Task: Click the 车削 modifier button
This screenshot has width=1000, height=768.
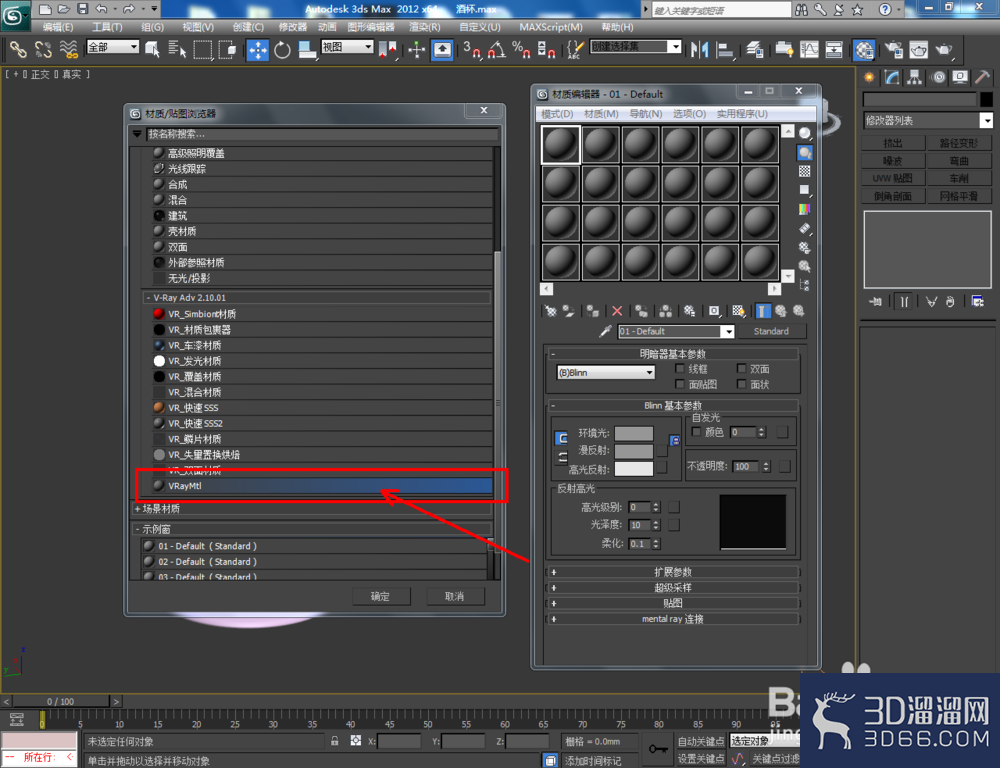Action: click(x=959, y=178)
